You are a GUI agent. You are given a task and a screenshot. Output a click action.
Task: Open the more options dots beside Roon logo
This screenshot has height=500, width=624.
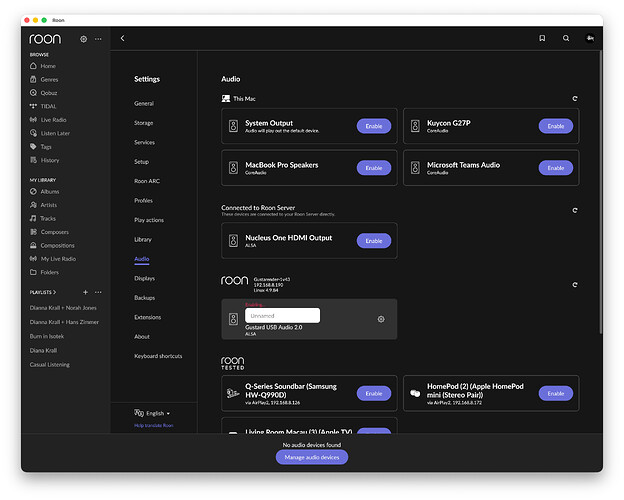pos(98,39)
